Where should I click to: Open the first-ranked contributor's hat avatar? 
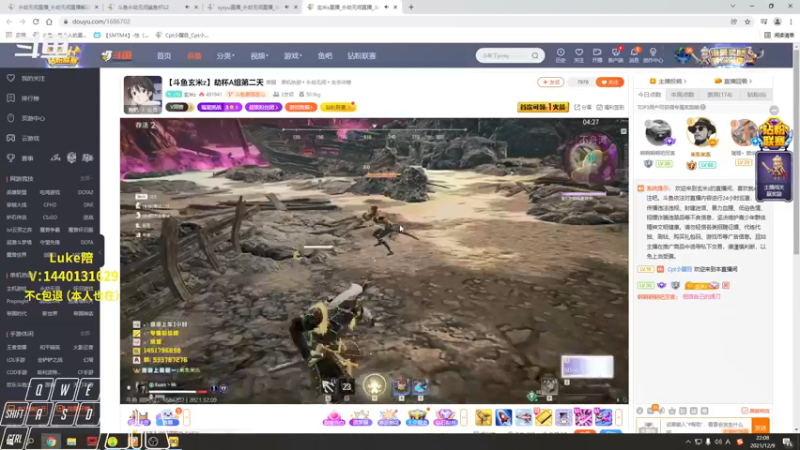[x=701, y=132]
